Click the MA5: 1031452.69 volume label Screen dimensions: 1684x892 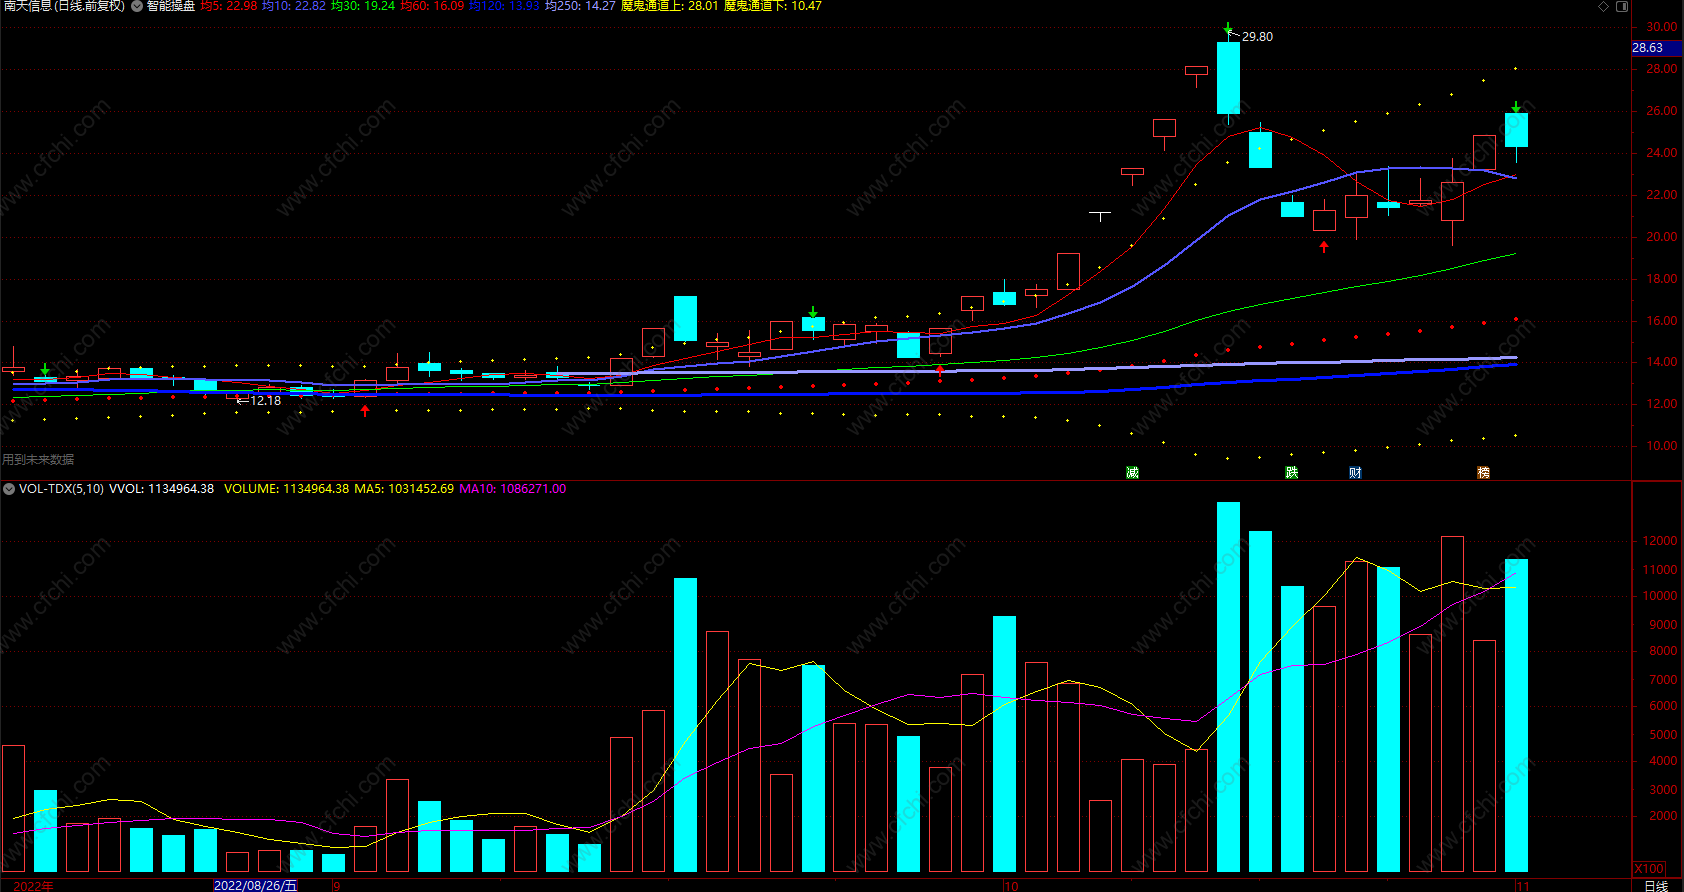404,489
